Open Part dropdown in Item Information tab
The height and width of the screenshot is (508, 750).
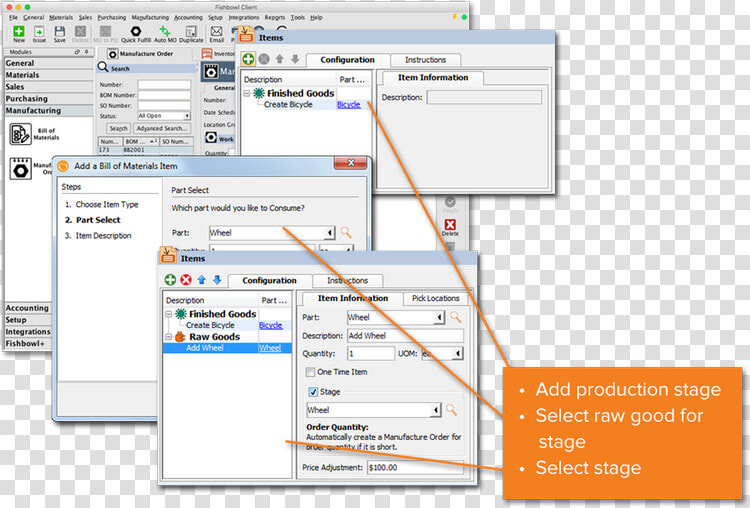click(439, 317)
